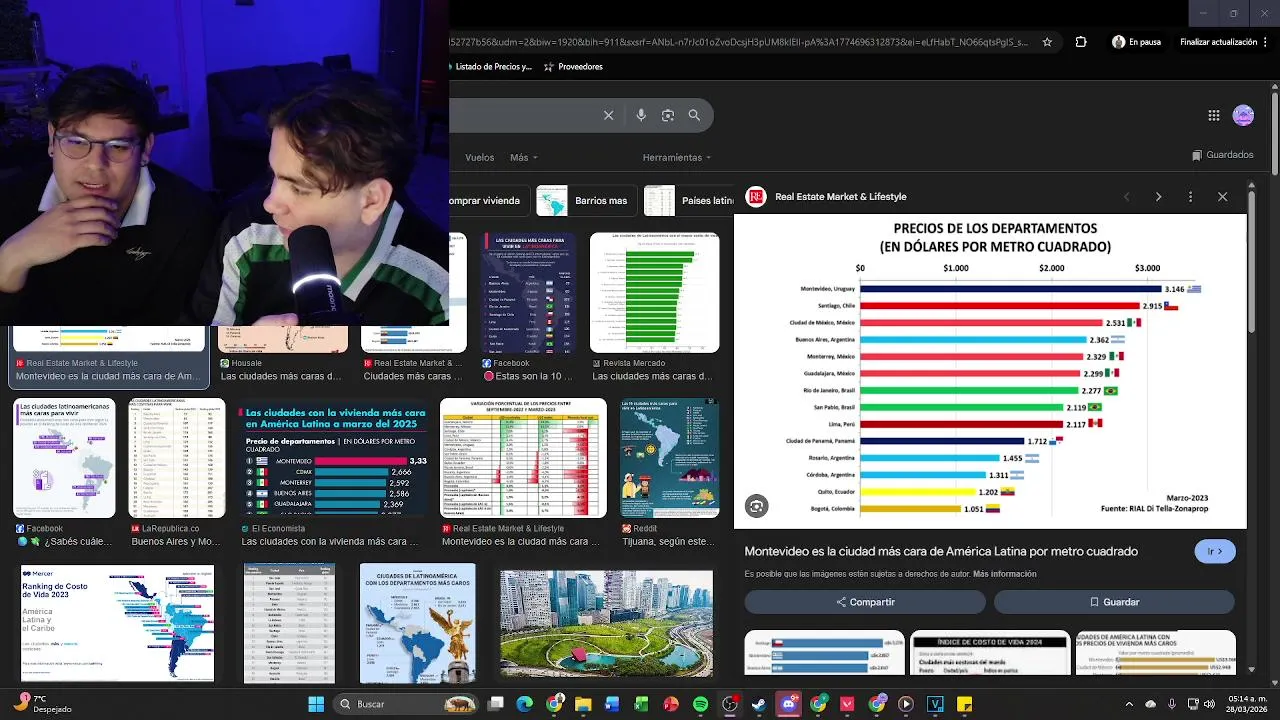Open Sticky Notes from the taskbar
This screenshot has width=1280, height=720.
[x=965, y=704]
